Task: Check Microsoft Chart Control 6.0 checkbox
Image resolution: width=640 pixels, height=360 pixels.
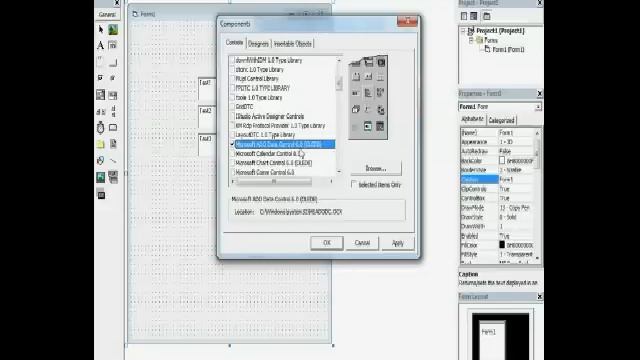Action: pos(232,163)
